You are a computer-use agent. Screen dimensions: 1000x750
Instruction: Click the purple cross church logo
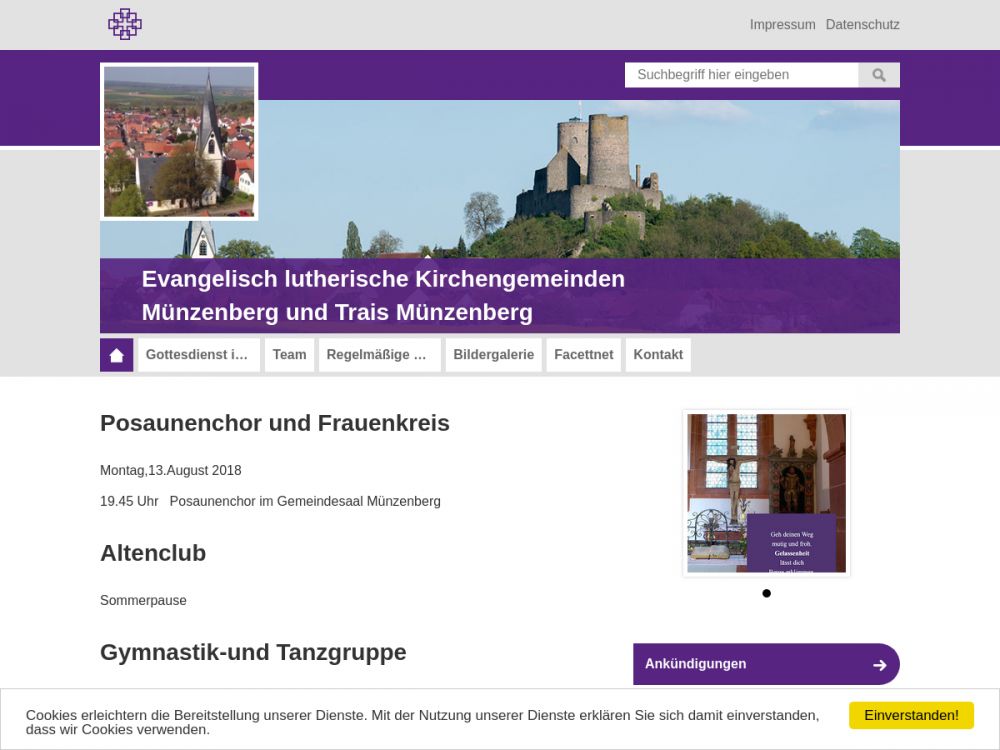coord(125,24)
